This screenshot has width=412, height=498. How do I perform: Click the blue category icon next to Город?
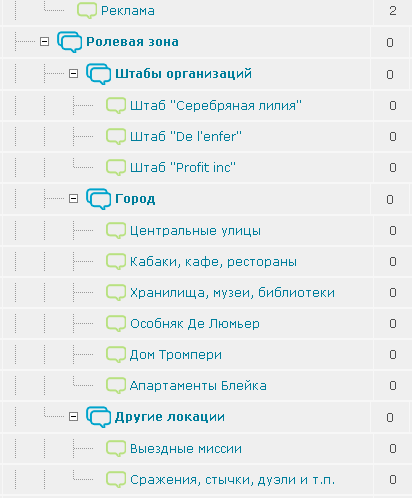click(x=98, y=199)
